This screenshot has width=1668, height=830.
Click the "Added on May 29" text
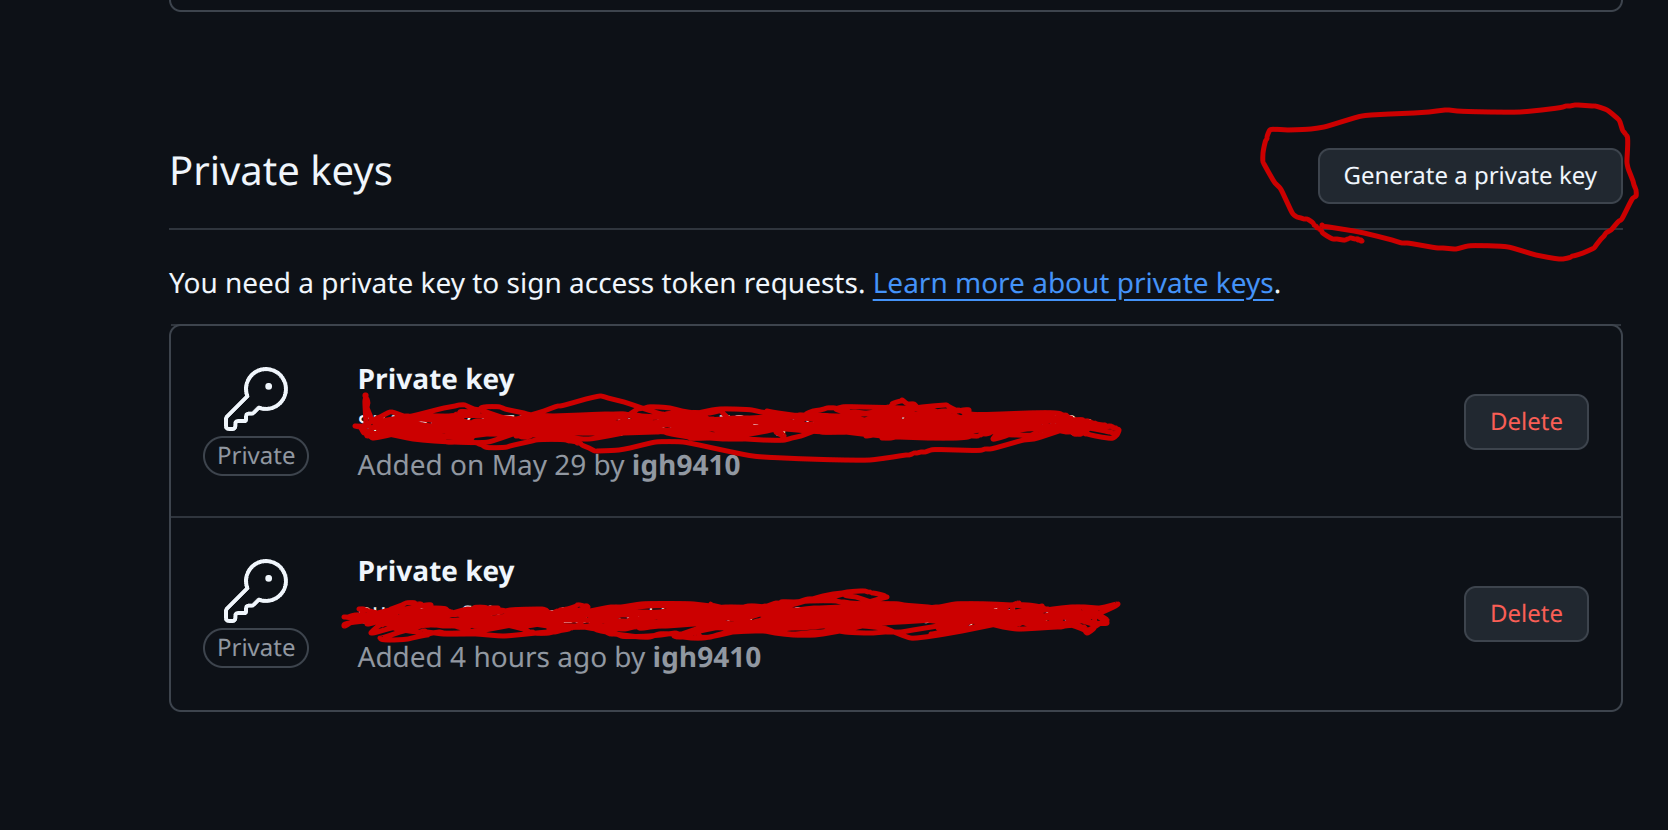(471, 466)
